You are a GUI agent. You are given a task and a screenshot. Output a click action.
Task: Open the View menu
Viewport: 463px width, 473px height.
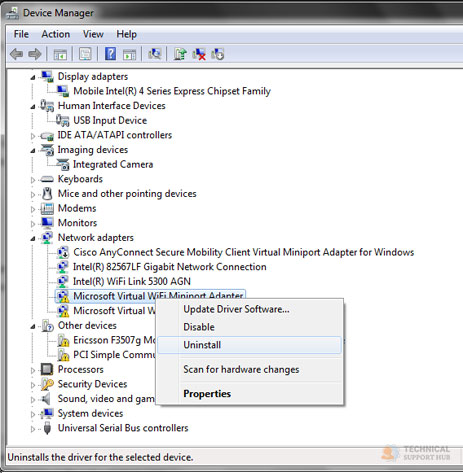click(93, 34)
